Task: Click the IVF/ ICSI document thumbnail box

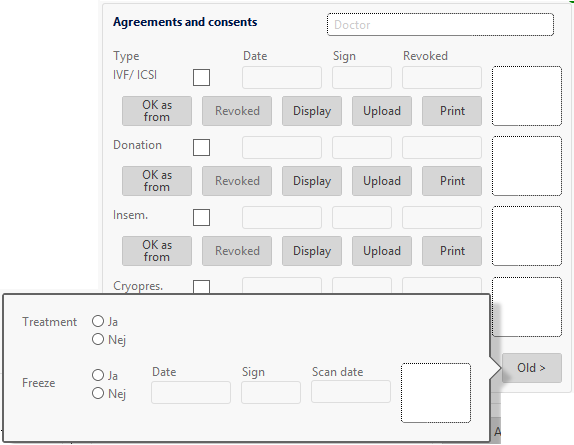Action: (527, 96)
